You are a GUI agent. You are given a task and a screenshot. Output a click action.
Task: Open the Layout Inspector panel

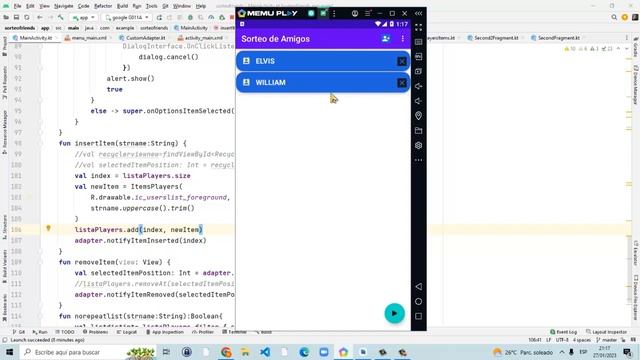click(x=607, y=332)
